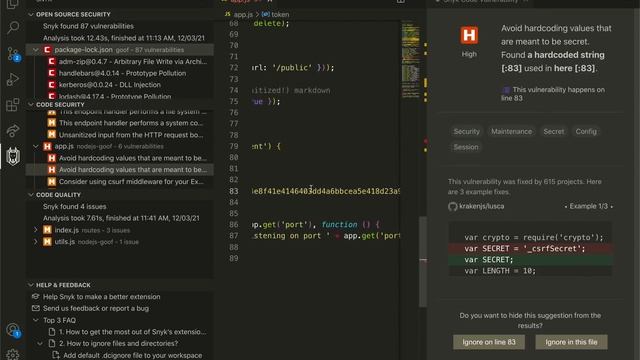Viewport: 640px width, 360px height.
Task: Select highlighted 'Avoid hardcoding values' issue row
Action: [120, 170]
